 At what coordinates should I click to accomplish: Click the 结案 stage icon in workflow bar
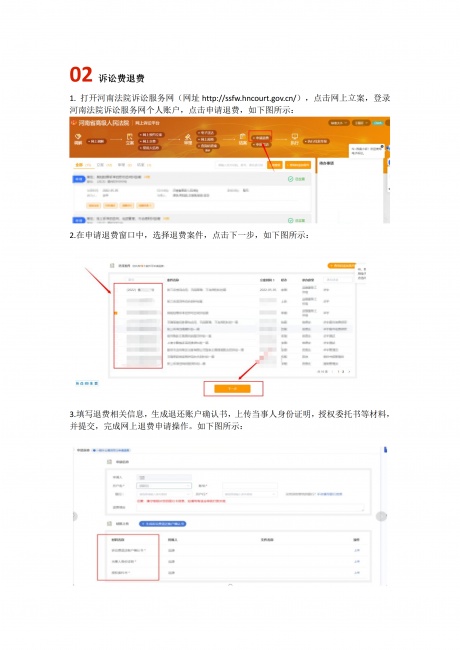pos(243,136)
